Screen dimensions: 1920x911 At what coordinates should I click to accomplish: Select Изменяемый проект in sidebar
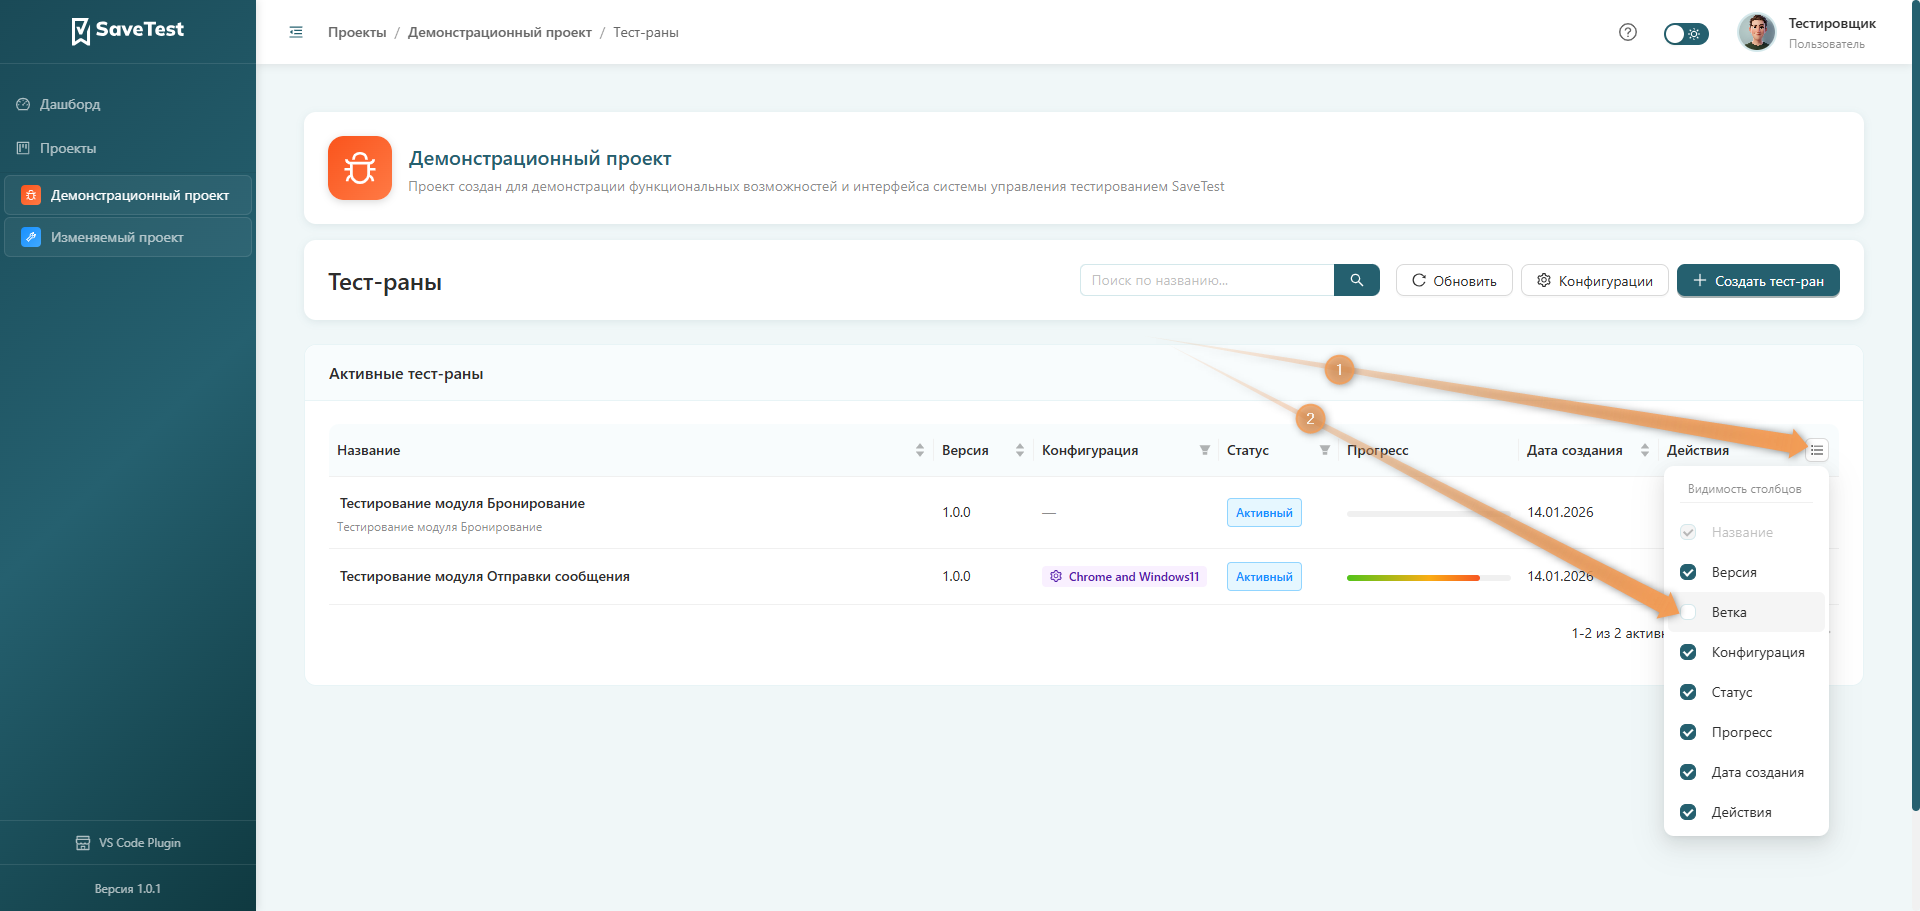117,237
